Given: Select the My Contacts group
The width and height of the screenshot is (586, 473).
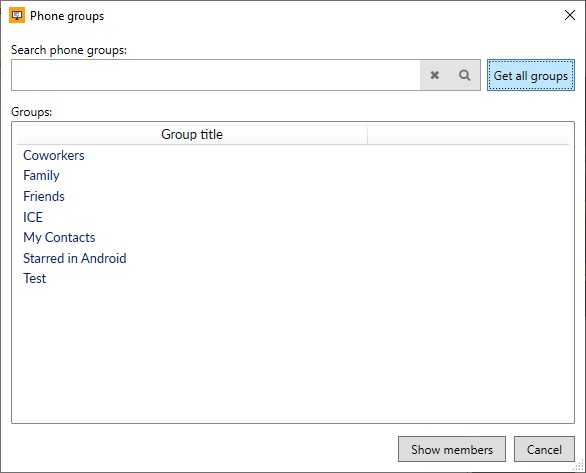Looking at the screenshot, I should (x=59, y=238).
